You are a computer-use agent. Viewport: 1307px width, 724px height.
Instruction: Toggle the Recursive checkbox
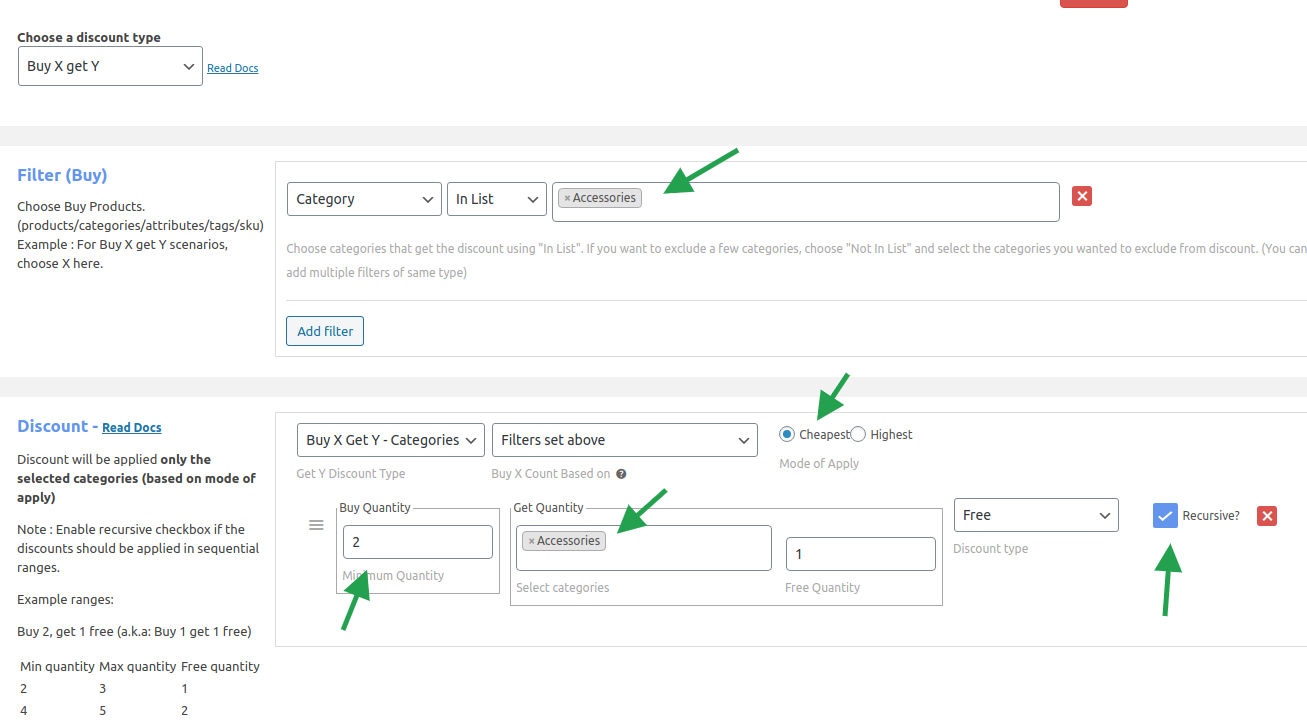[1165, 515]
